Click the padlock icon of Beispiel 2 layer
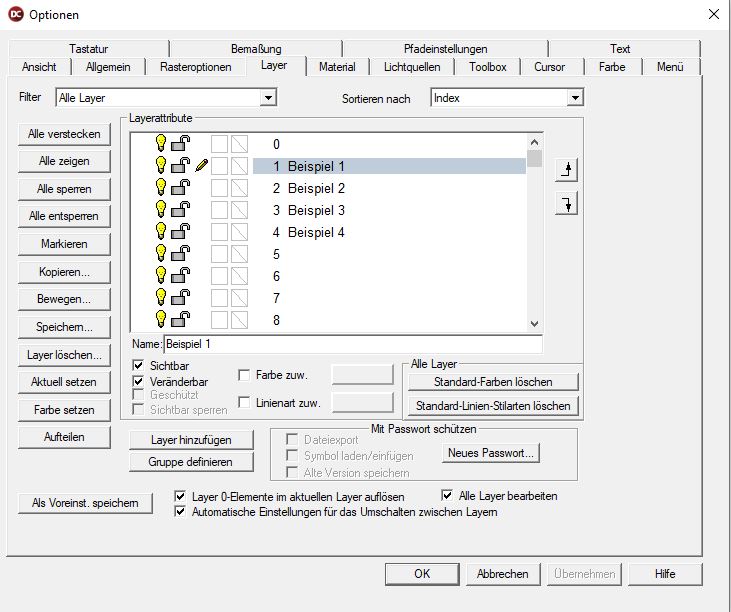The image size is (731, 612). [x=182, y=188]
